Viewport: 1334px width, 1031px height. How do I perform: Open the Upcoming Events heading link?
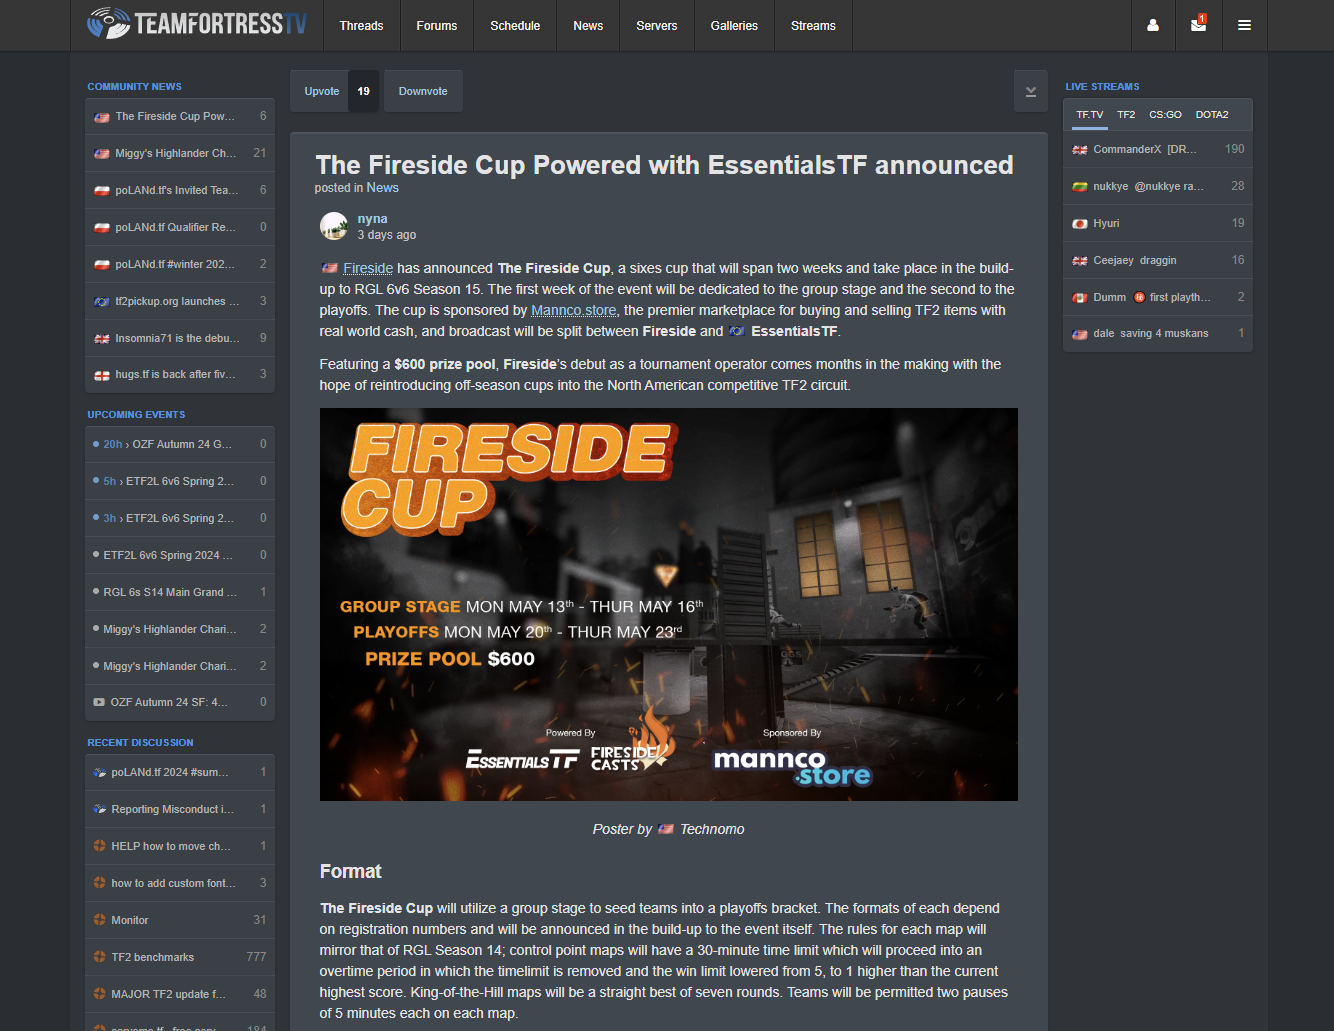tap(136, 415)
